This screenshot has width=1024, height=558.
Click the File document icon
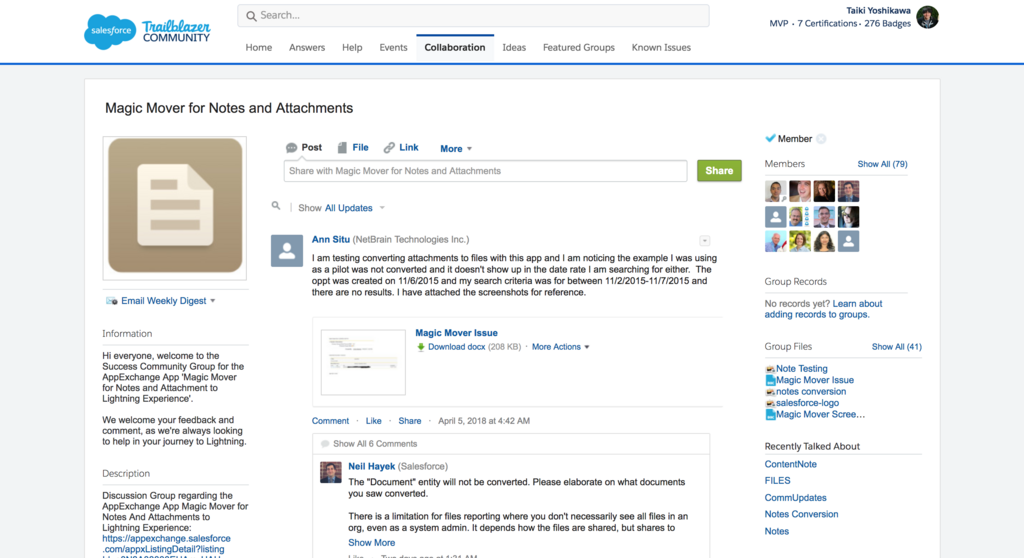(342, 148)
